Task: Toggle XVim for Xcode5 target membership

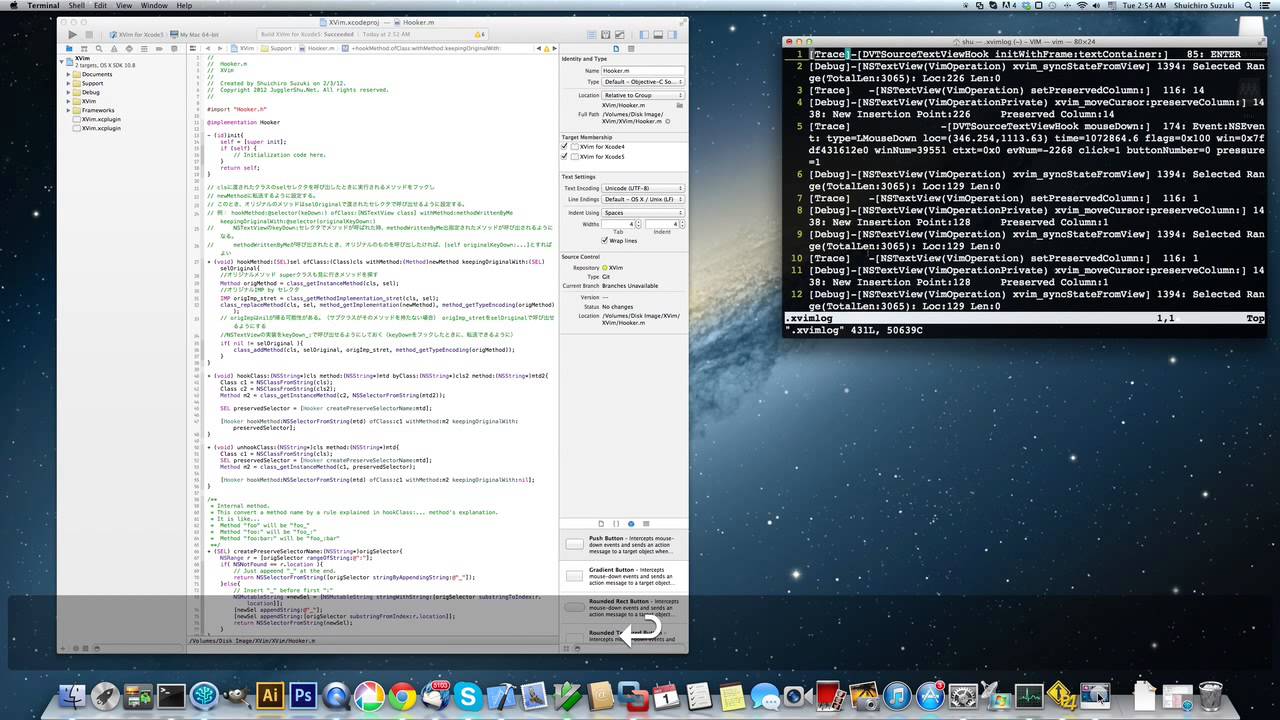Action: [564, 156]
